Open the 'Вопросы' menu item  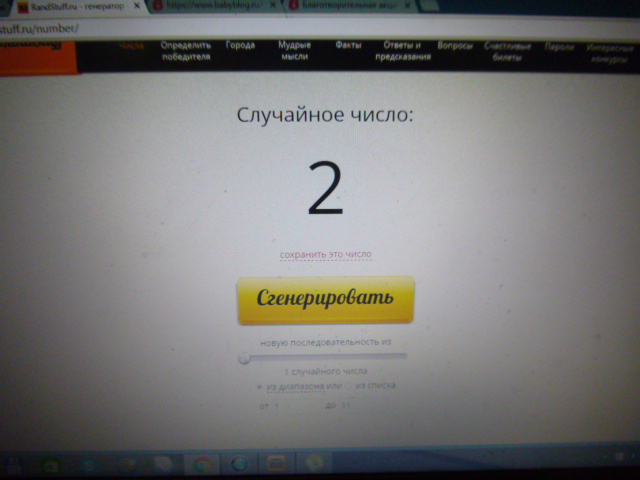pos(455,46)
